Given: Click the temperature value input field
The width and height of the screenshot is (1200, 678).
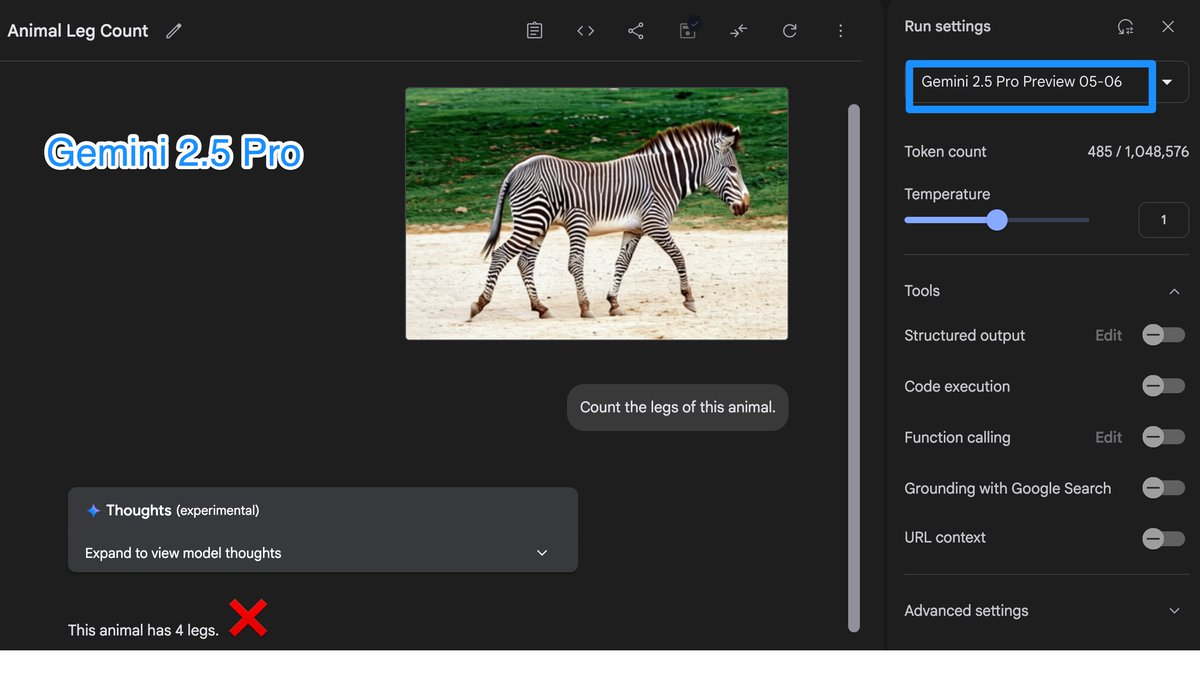Looking at the screenshot, I should pyautogui.click(x=1163, y=220).
